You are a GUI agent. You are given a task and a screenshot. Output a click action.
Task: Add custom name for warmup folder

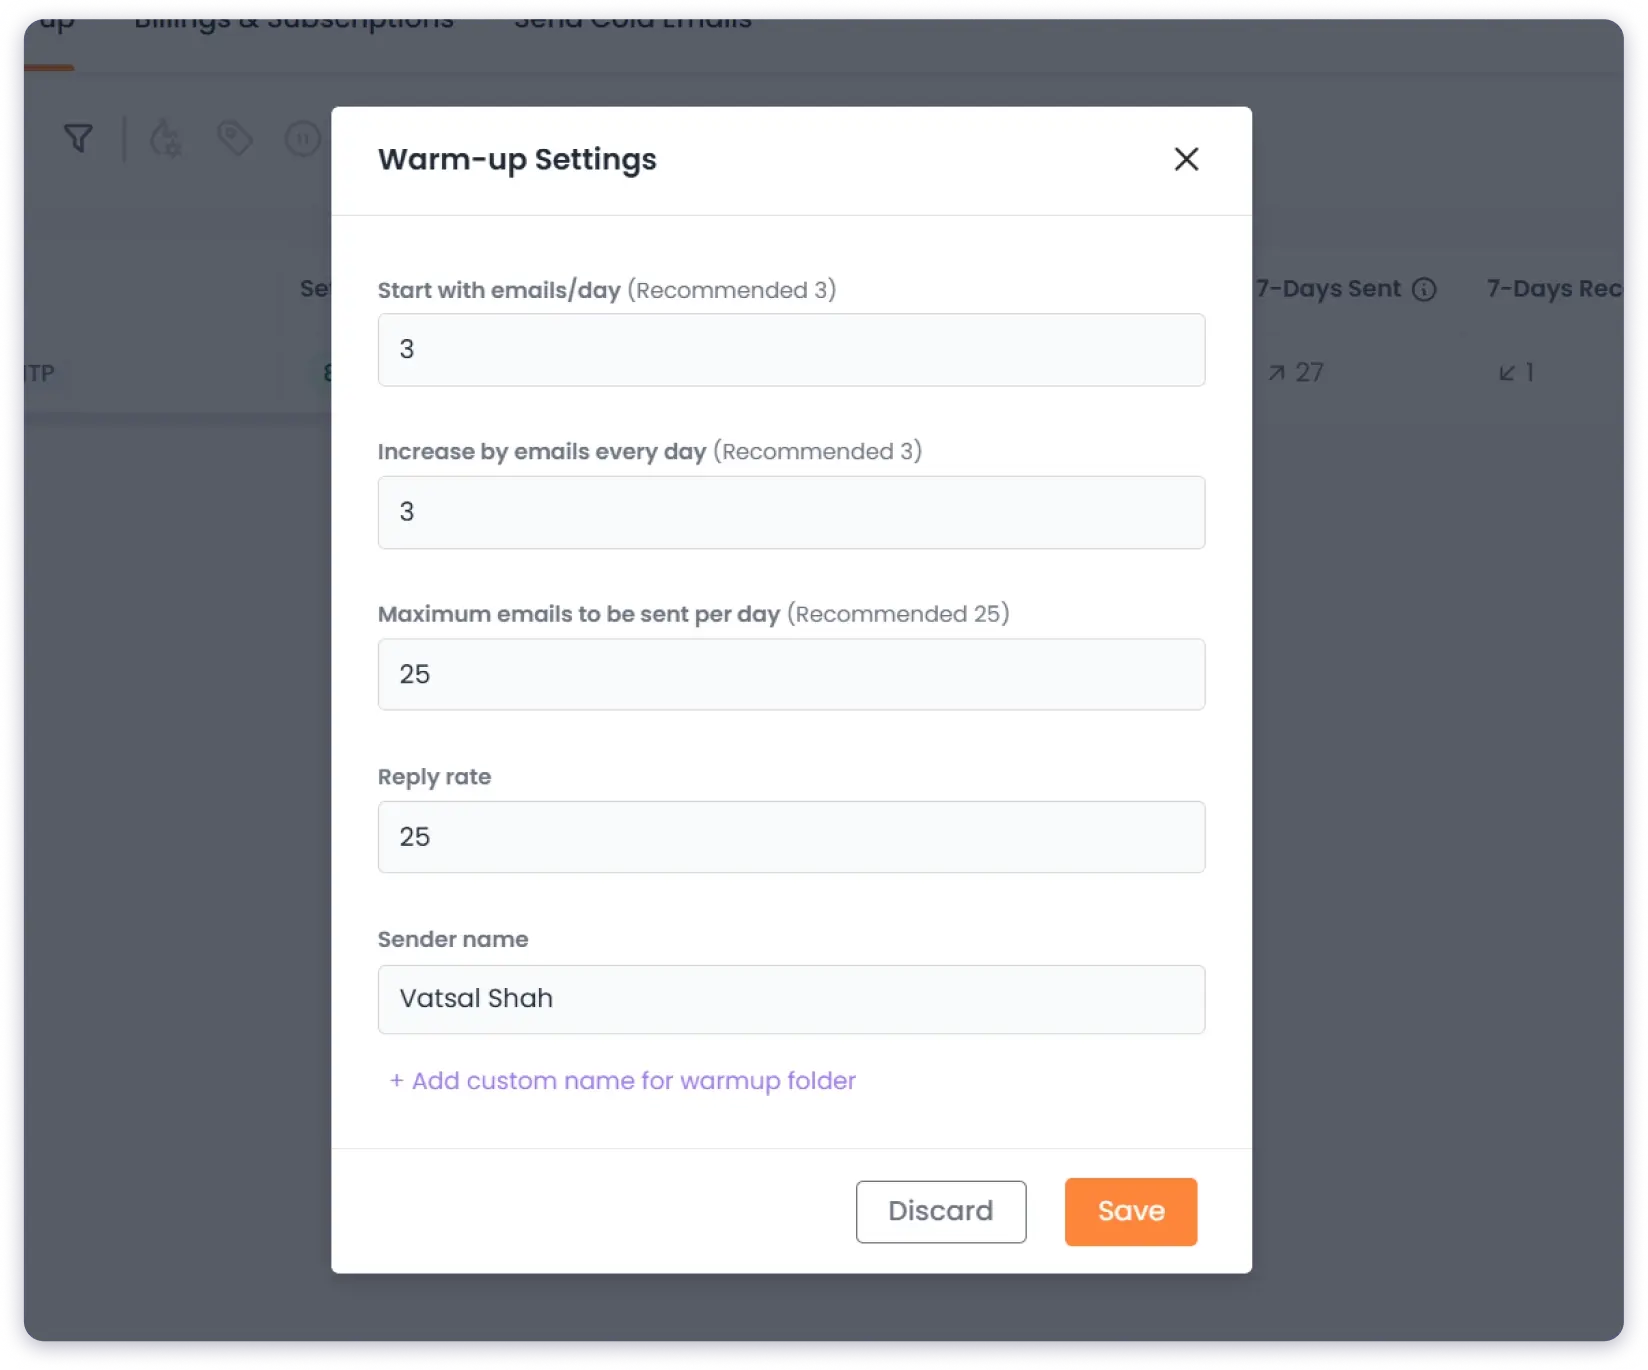point(621,1081)
